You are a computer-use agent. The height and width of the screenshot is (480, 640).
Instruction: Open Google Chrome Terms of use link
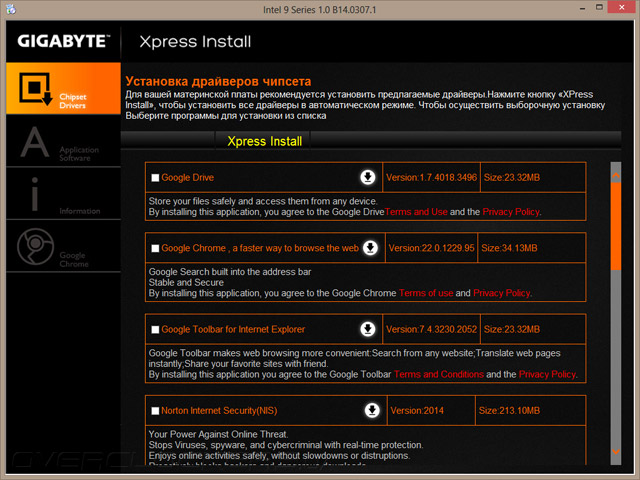point(426,293)
